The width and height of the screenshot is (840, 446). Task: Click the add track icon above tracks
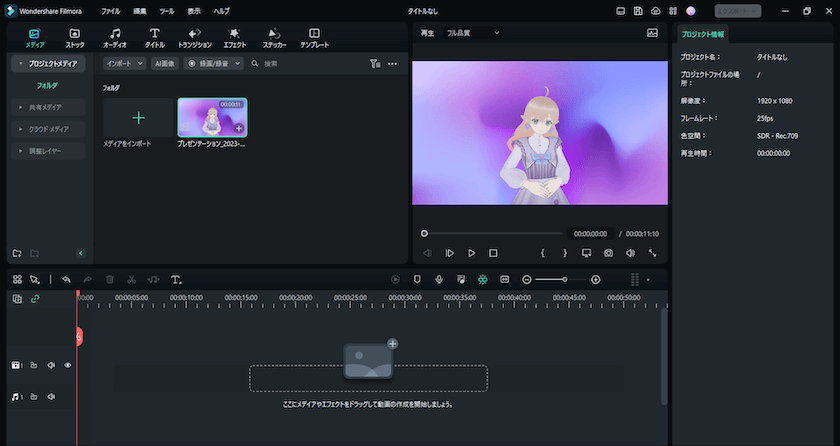tap(17, 299)
